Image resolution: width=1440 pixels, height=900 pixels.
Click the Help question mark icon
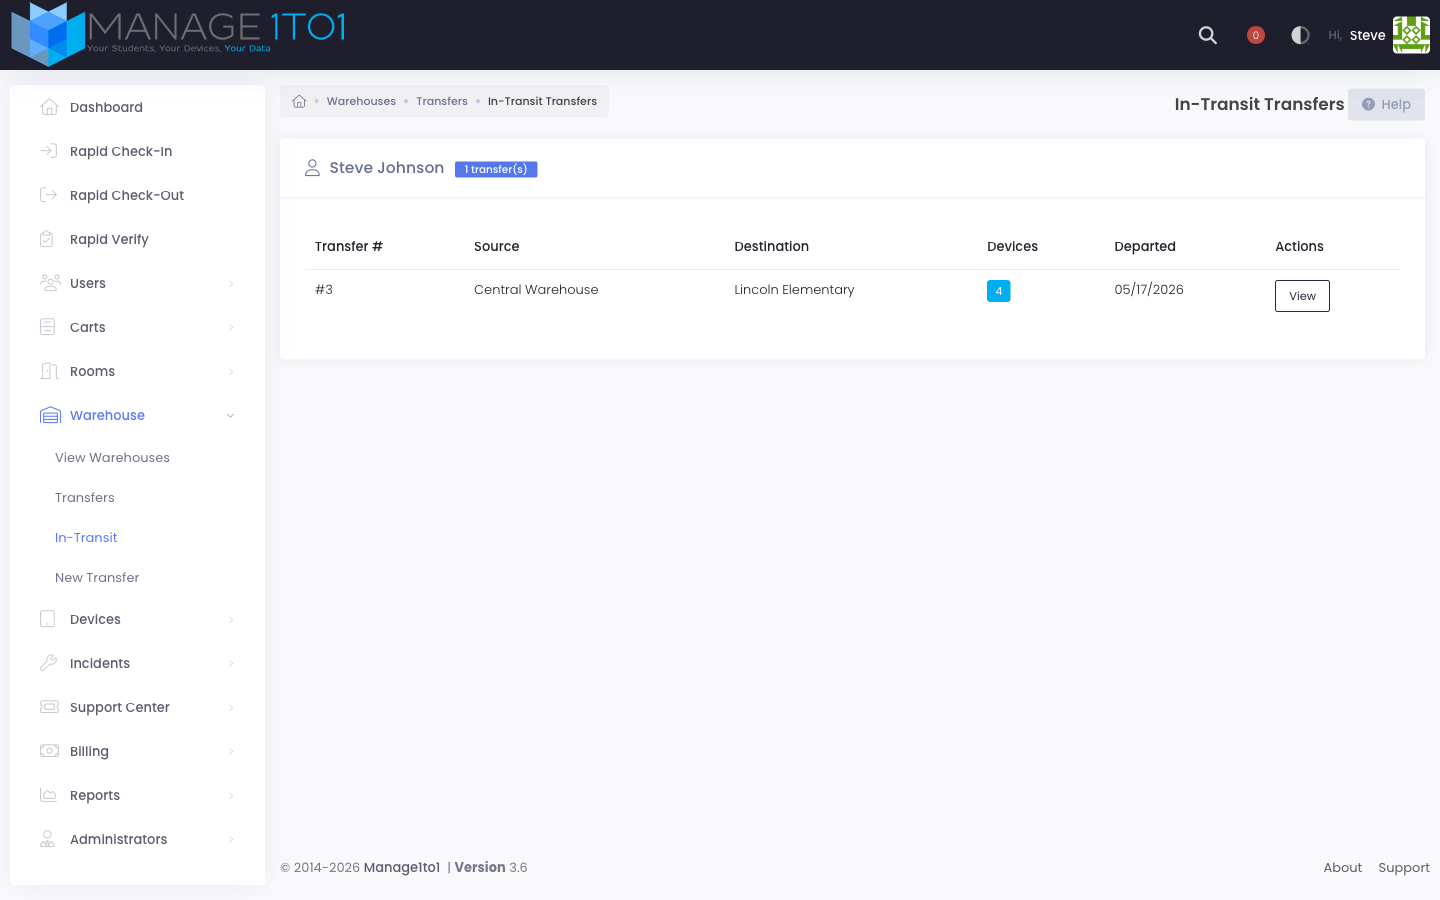[1368, 104]
